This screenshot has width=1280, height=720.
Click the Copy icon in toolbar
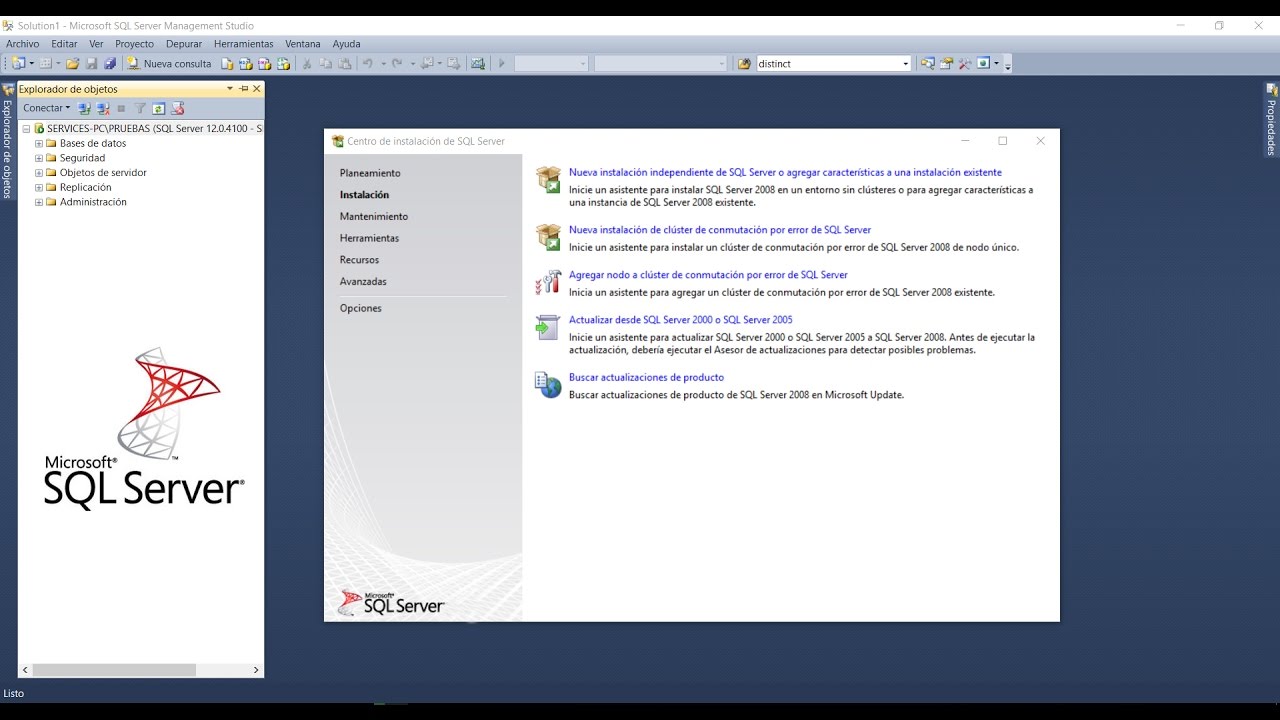click(x=325, y=63)
